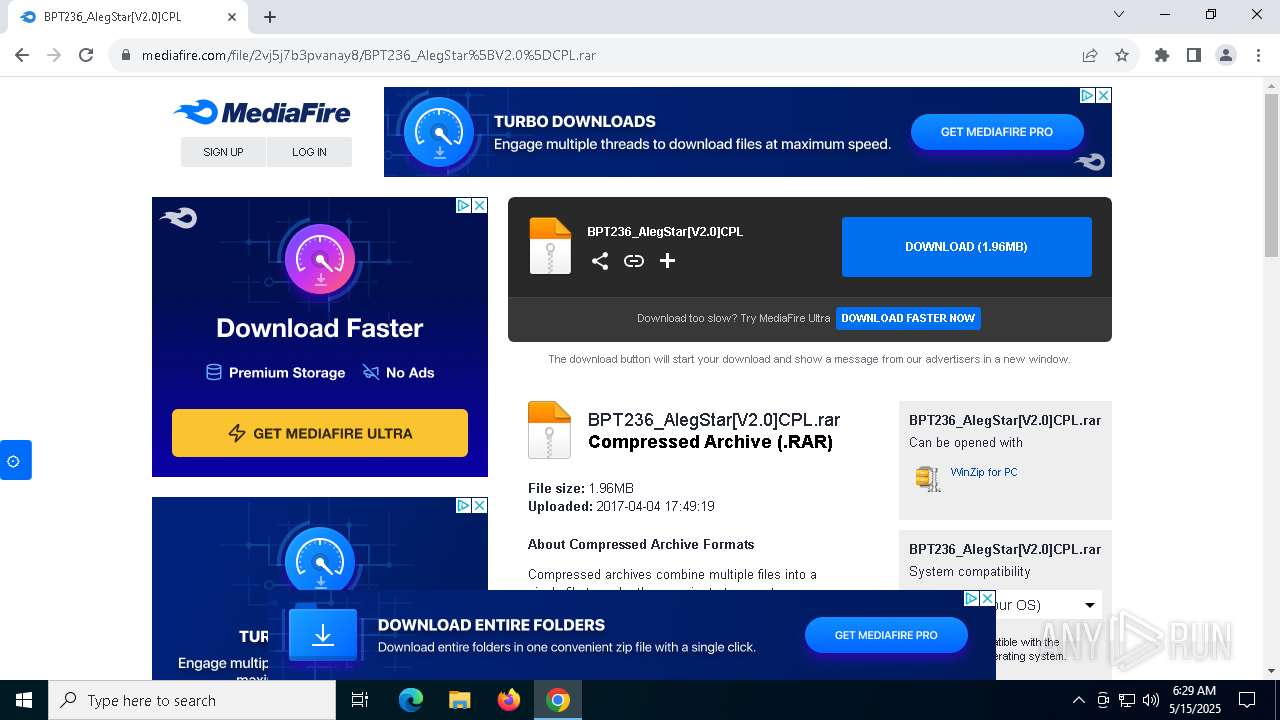This screenshot has height=720, width=1280.
Task: Click the taskbar clock showing 6:29 AM
Action: (x=1195, y=700)
